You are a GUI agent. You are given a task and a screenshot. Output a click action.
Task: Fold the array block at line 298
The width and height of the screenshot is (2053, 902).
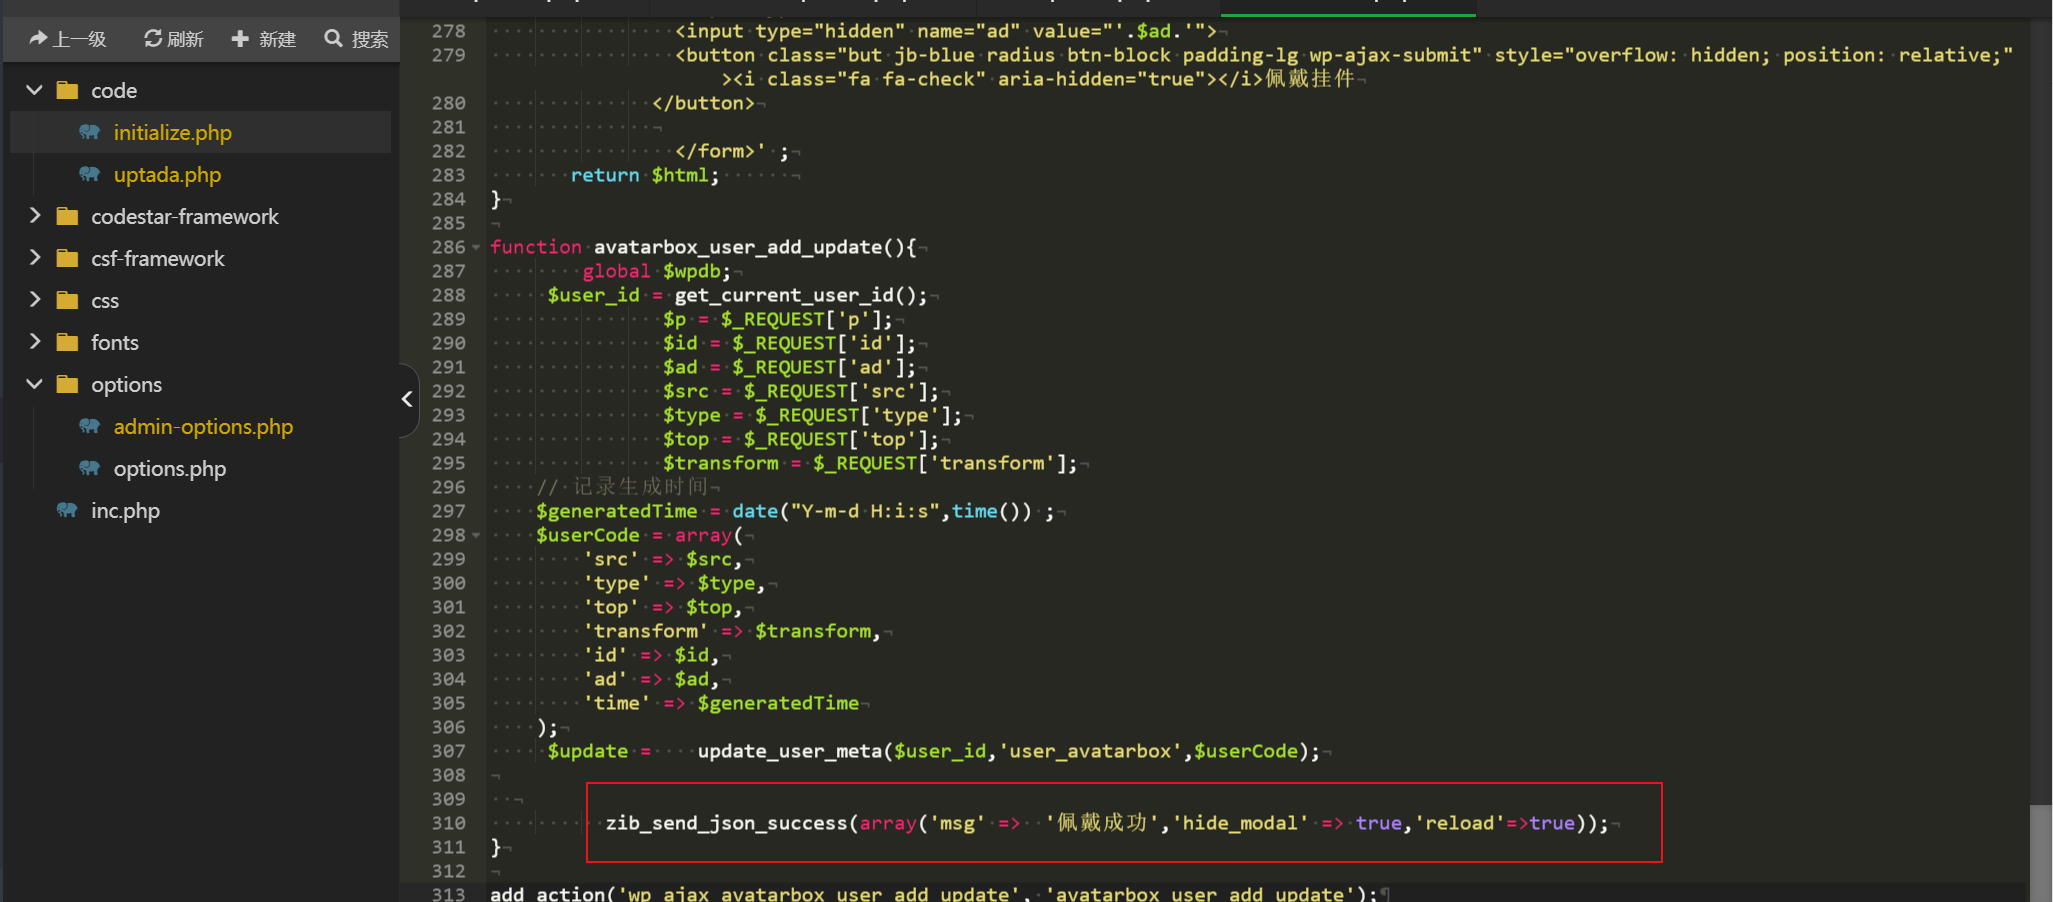476,535
